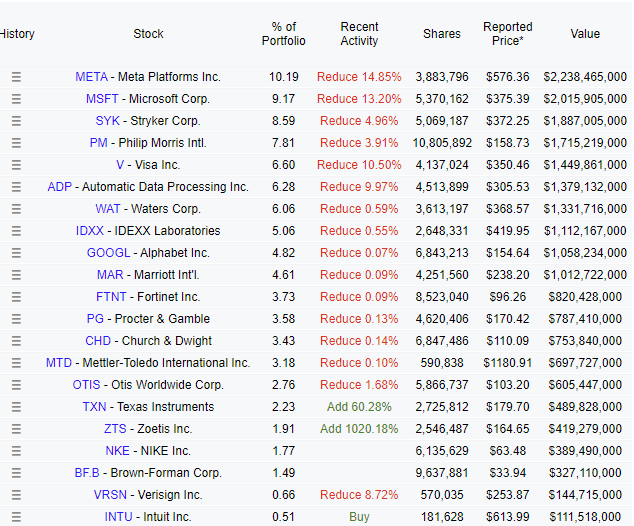Open history icon for INTU row

click(x=16, y=517)
